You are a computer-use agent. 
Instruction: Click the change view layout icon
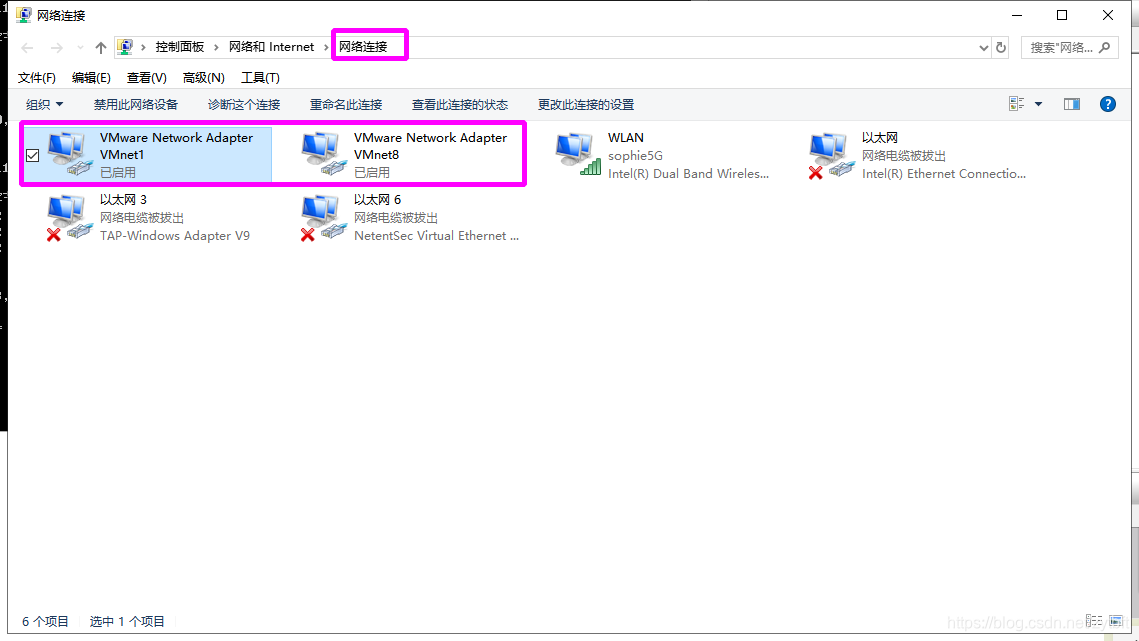1016,104
